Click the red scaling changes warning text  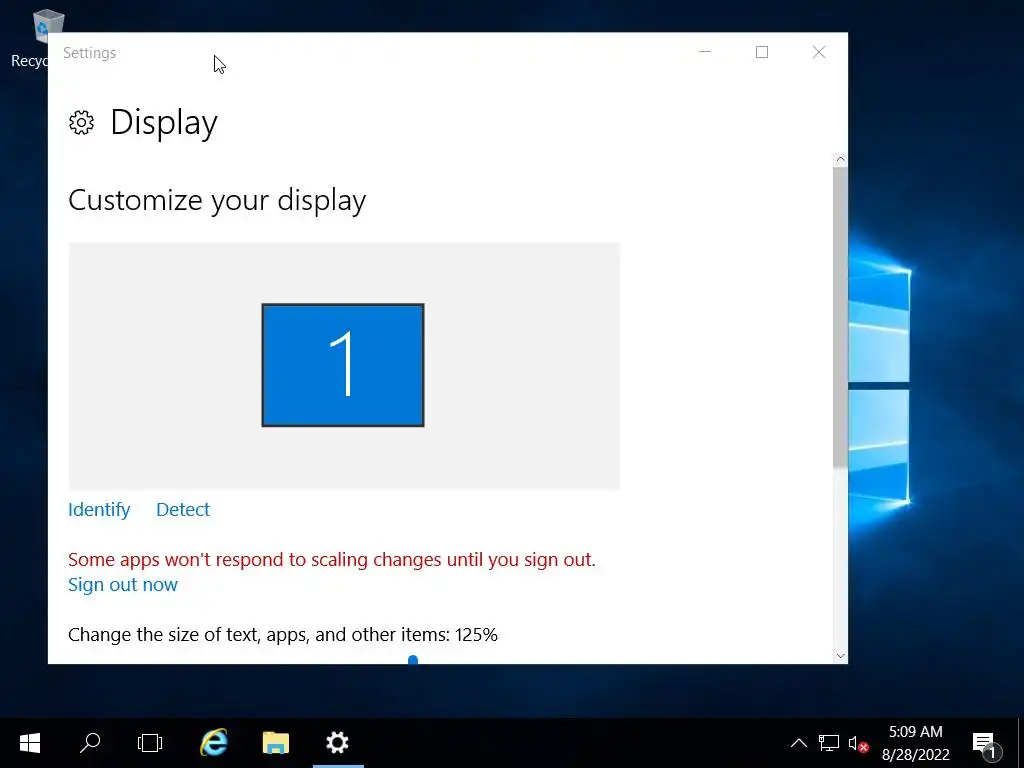coord(332,560)
